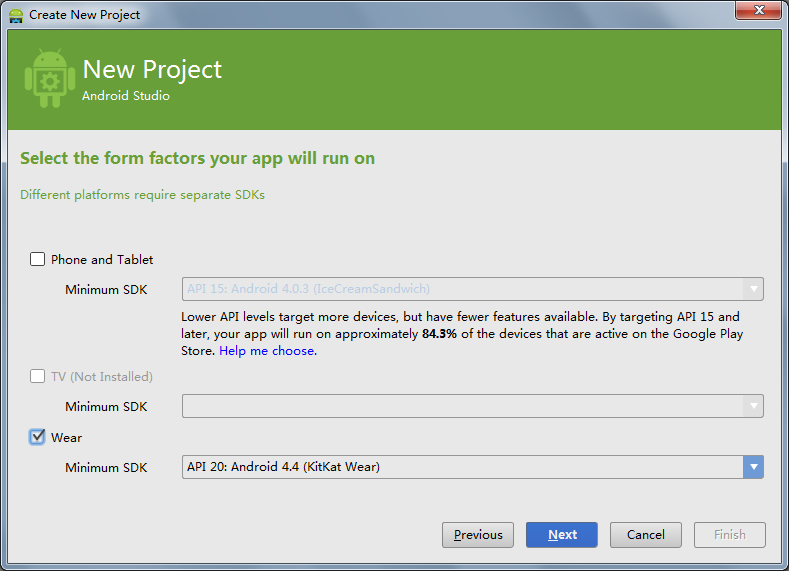
Task: Click the Next button
Action: [562, 535]
